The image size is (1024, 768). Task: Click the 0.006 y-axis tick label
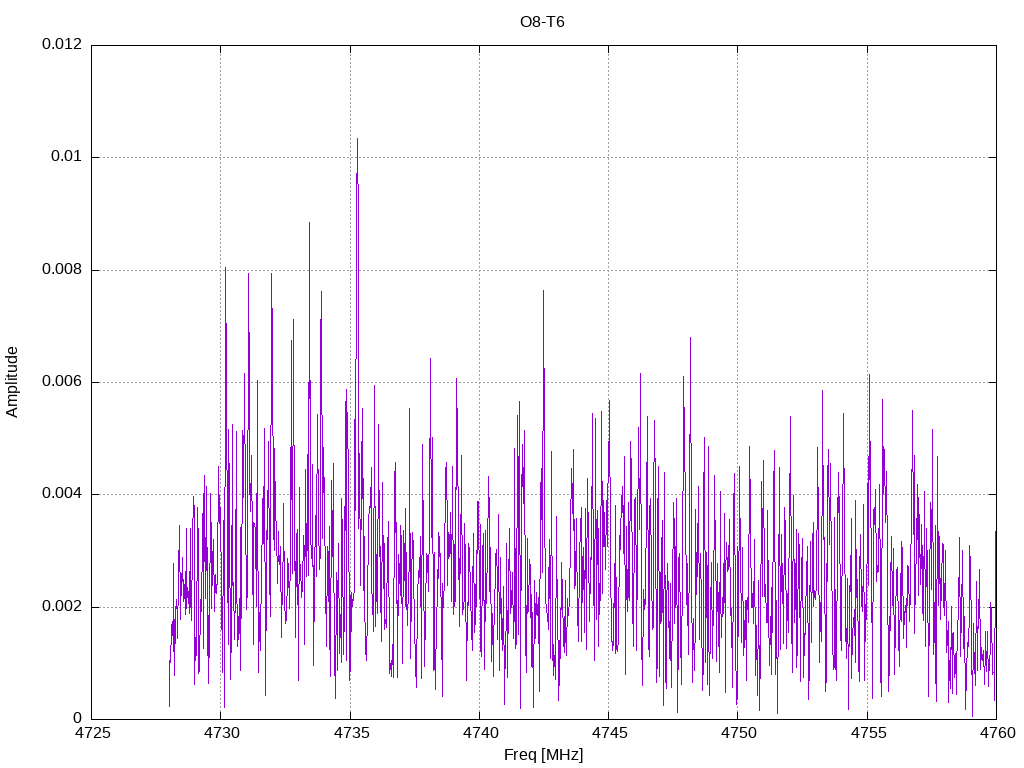coord(62,381)
